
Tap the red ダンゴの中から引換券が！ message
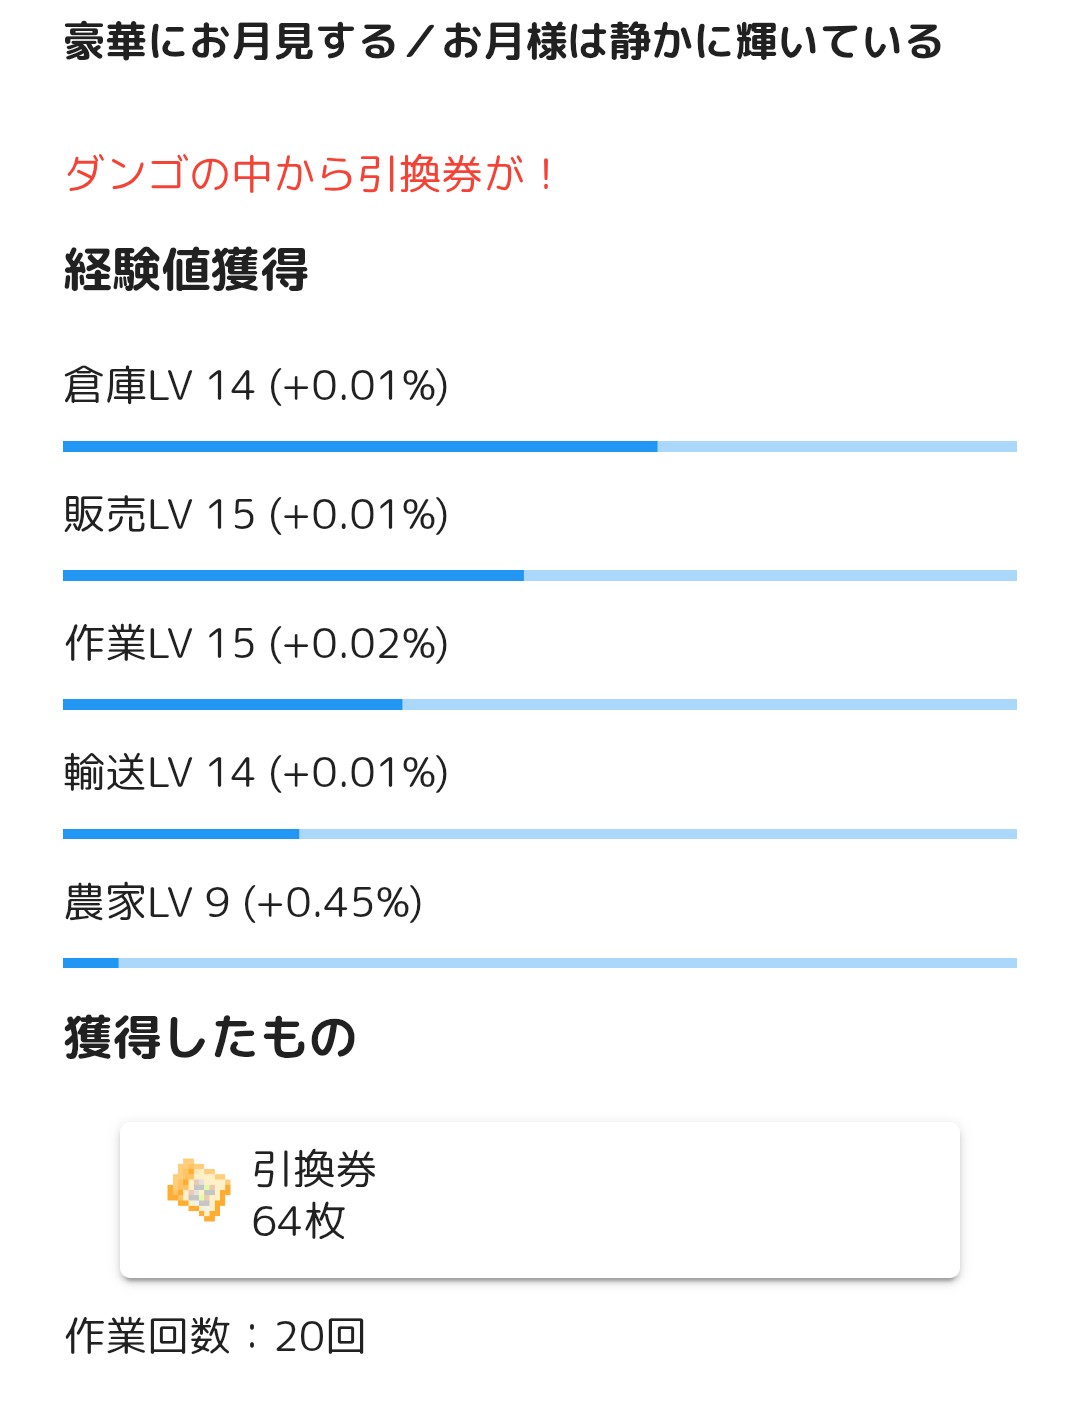pyautogui.click(x=309, y=175)
